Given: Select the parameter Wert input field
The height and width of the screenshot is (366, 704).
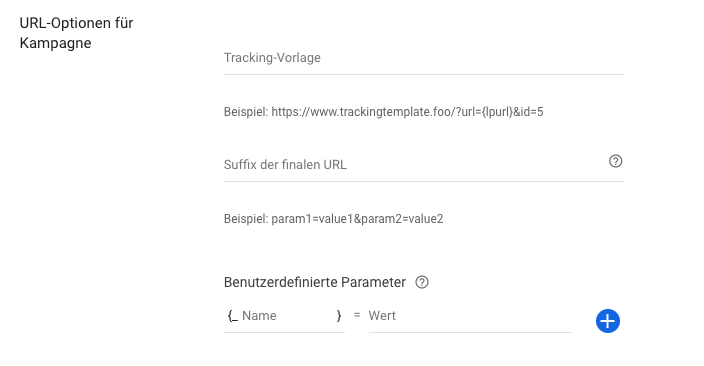Looking at the screenshot, I should (470, 316).
